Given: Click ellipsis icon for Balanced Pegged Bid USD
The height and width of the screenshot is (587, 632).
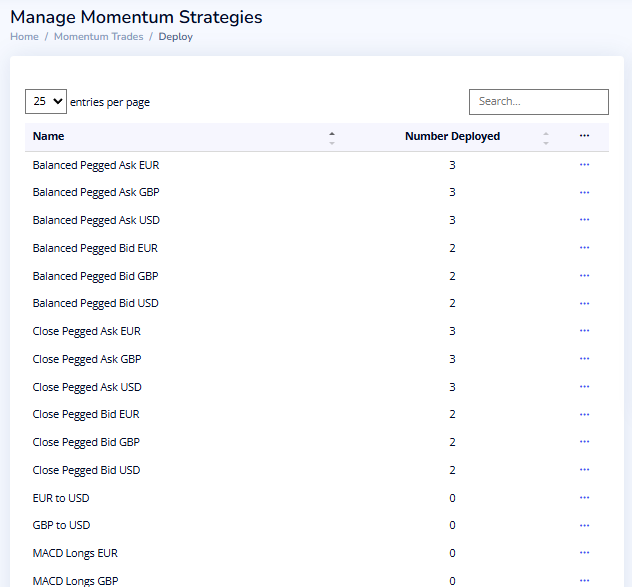Looking at the screenshot, I should [x=584, y=303].
